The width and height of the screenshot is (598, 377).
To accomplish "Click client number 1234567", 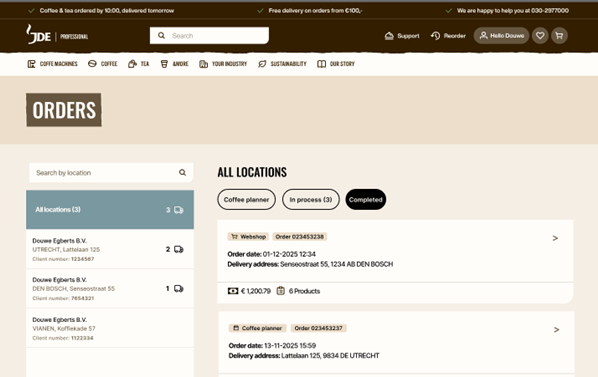I will [82, 259].
